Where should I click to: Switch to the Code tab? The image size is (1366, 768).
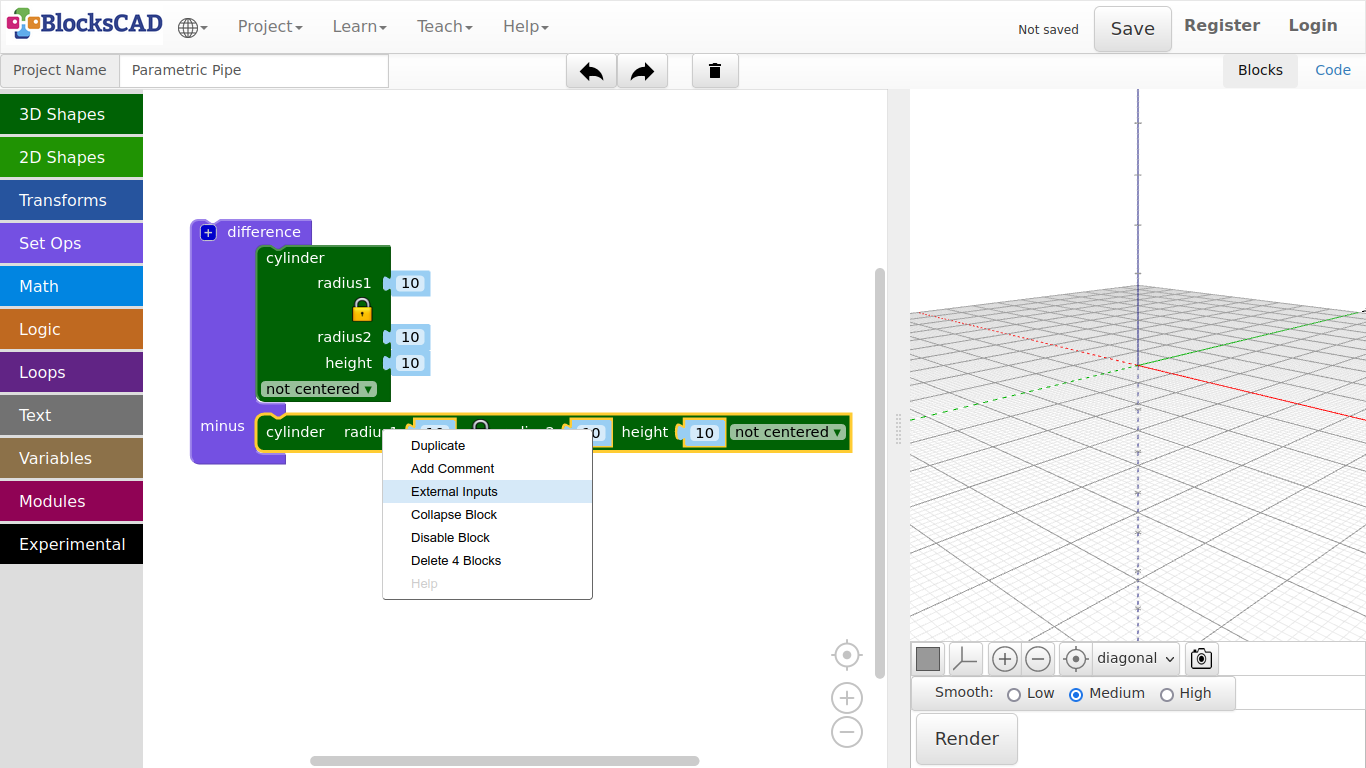pyautogui.click(x=1332, y=70)
